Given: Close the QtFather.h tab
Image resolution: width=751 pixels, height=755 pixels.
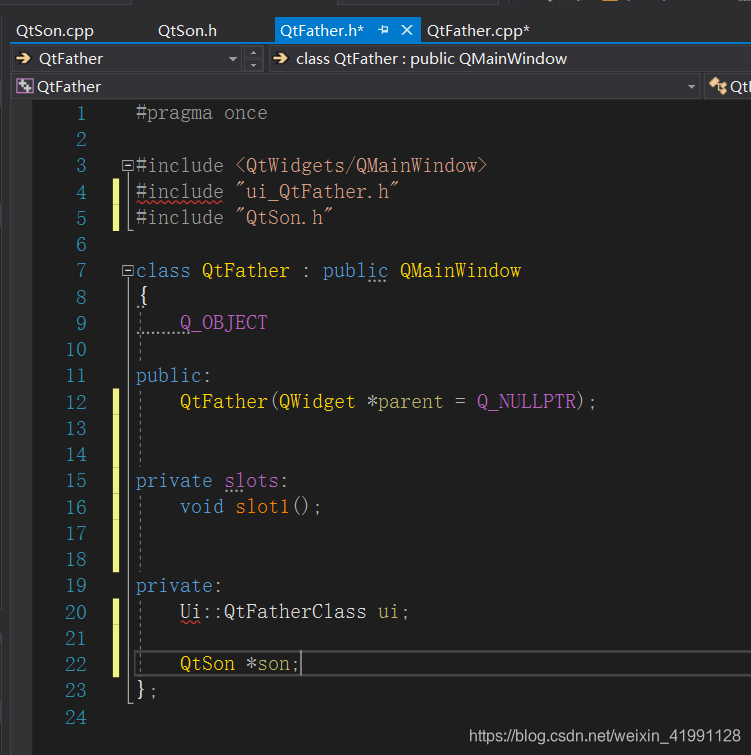Looking at the screenshot, I should coord(407,30).
